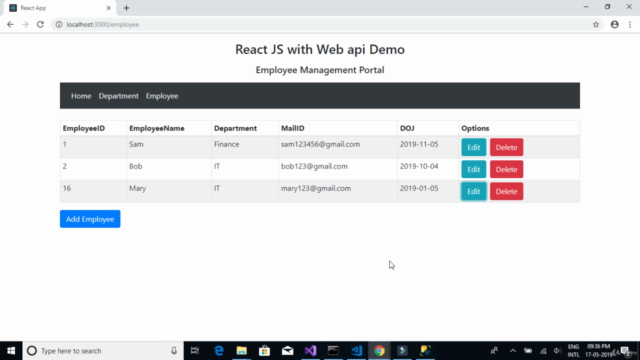Select the React App browser tab
The width and height of the screenshot is (640, 360).
[60, 8]
